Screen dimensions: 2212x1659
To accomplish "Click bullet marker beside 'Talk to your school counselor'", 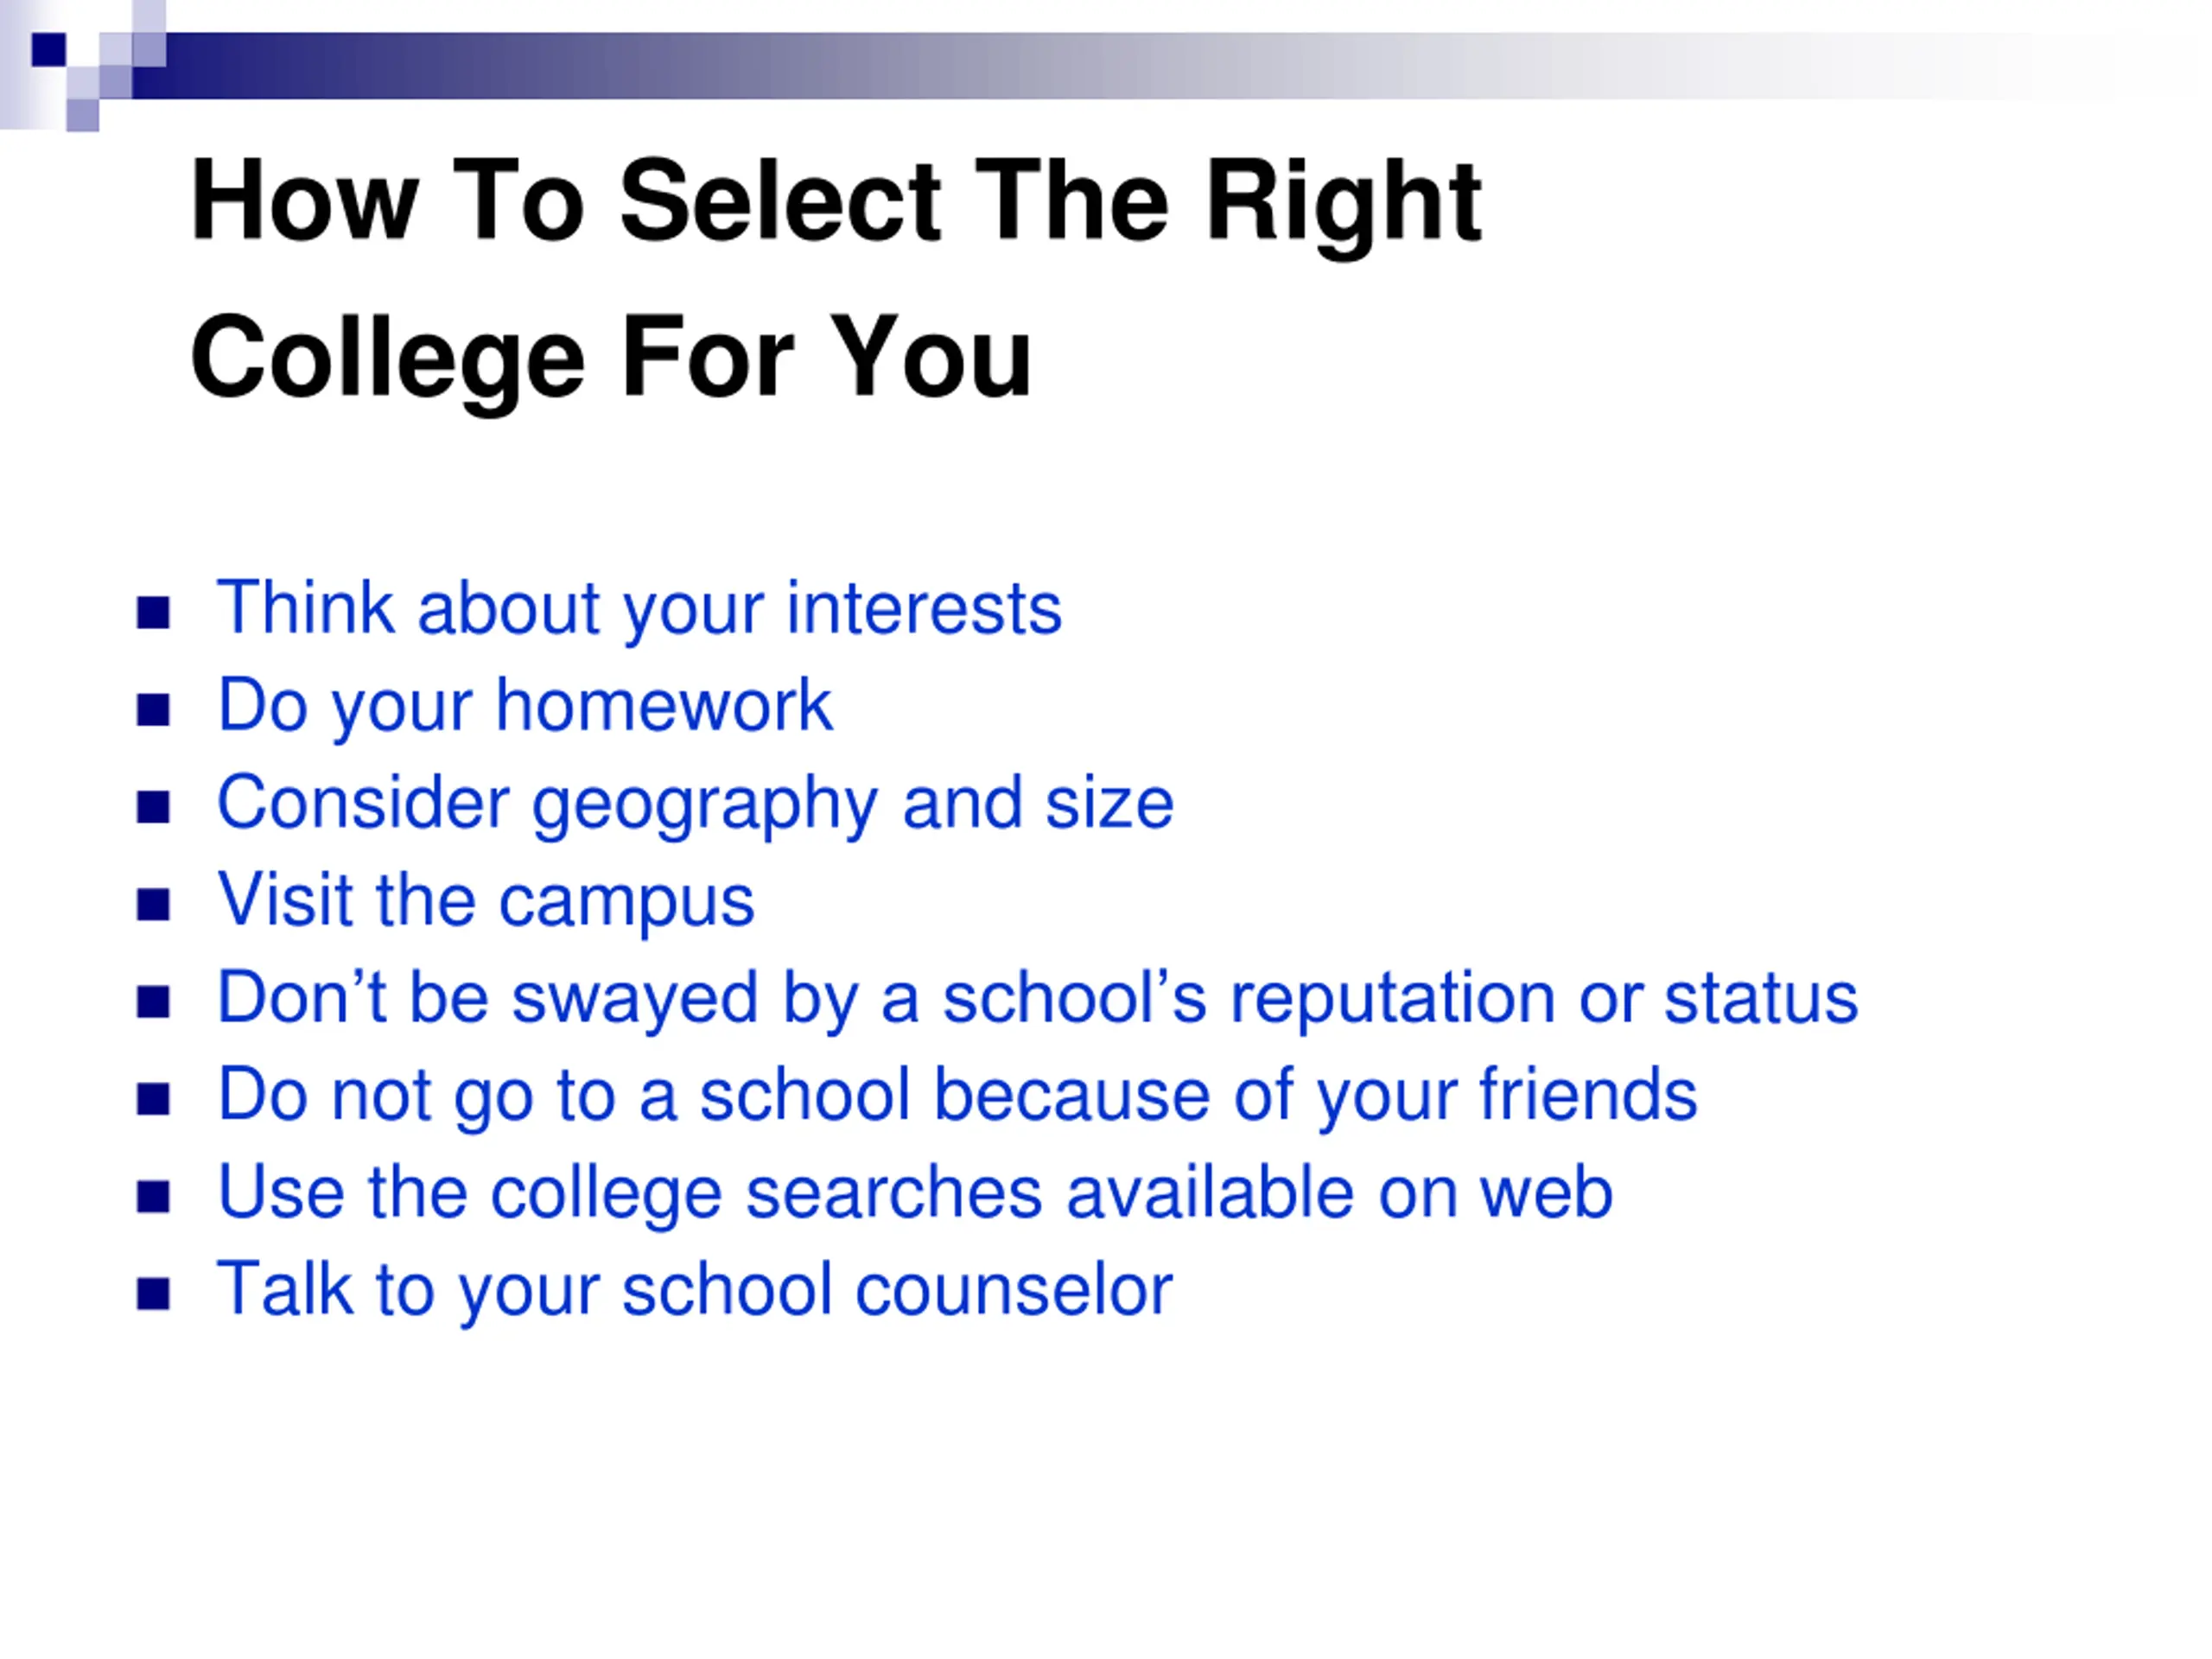I will [153, 1294].
